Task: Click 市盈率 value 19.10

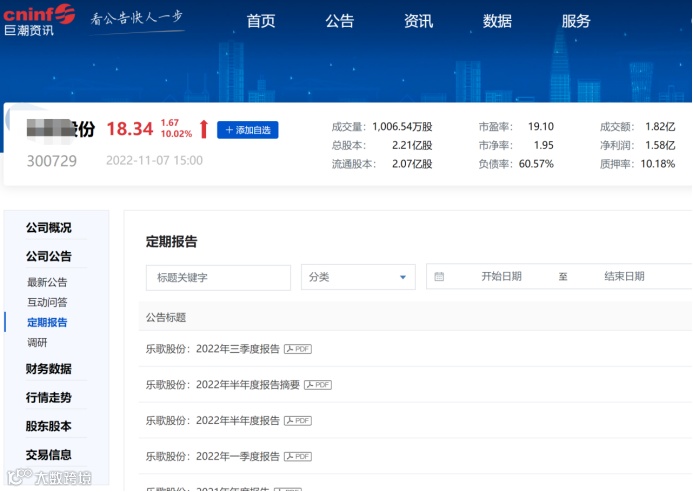Action: pos(541,127)
